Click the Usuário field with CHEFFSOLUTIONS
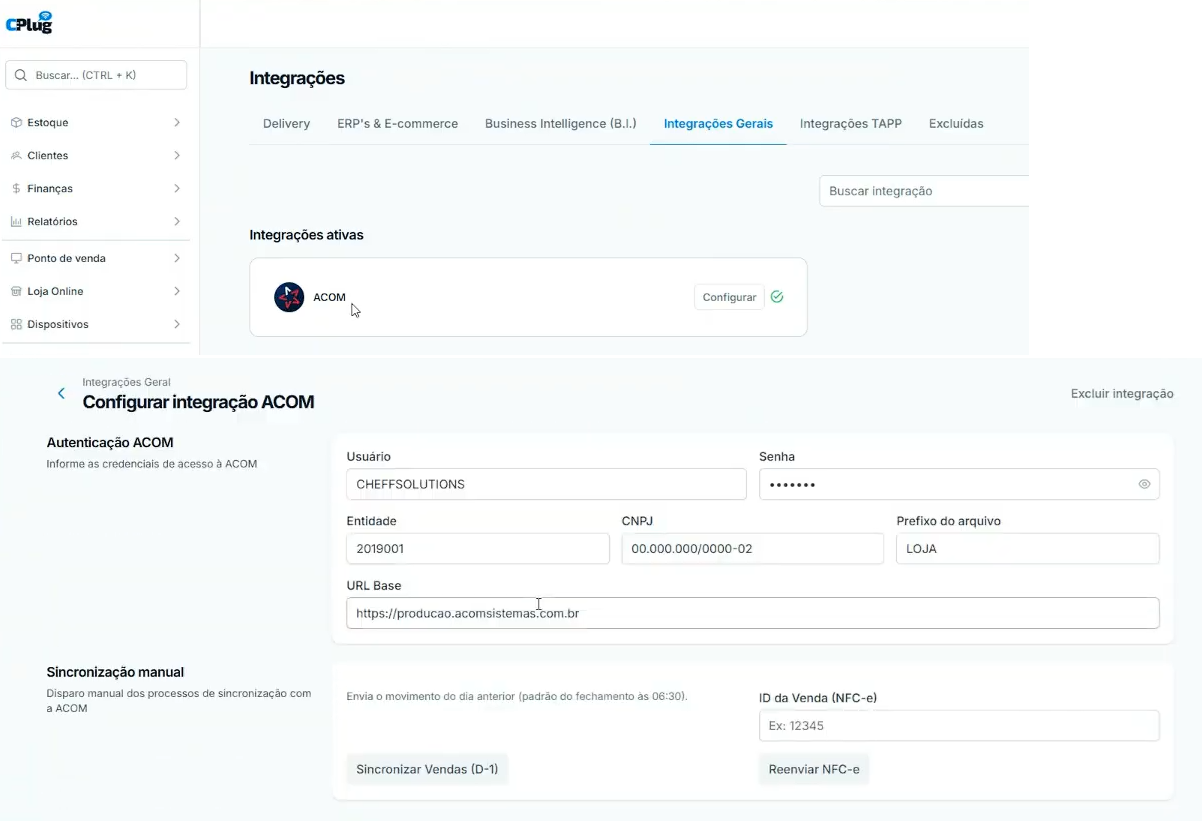1202x821 pixels. pyautogui.click(x=546, y=484)
